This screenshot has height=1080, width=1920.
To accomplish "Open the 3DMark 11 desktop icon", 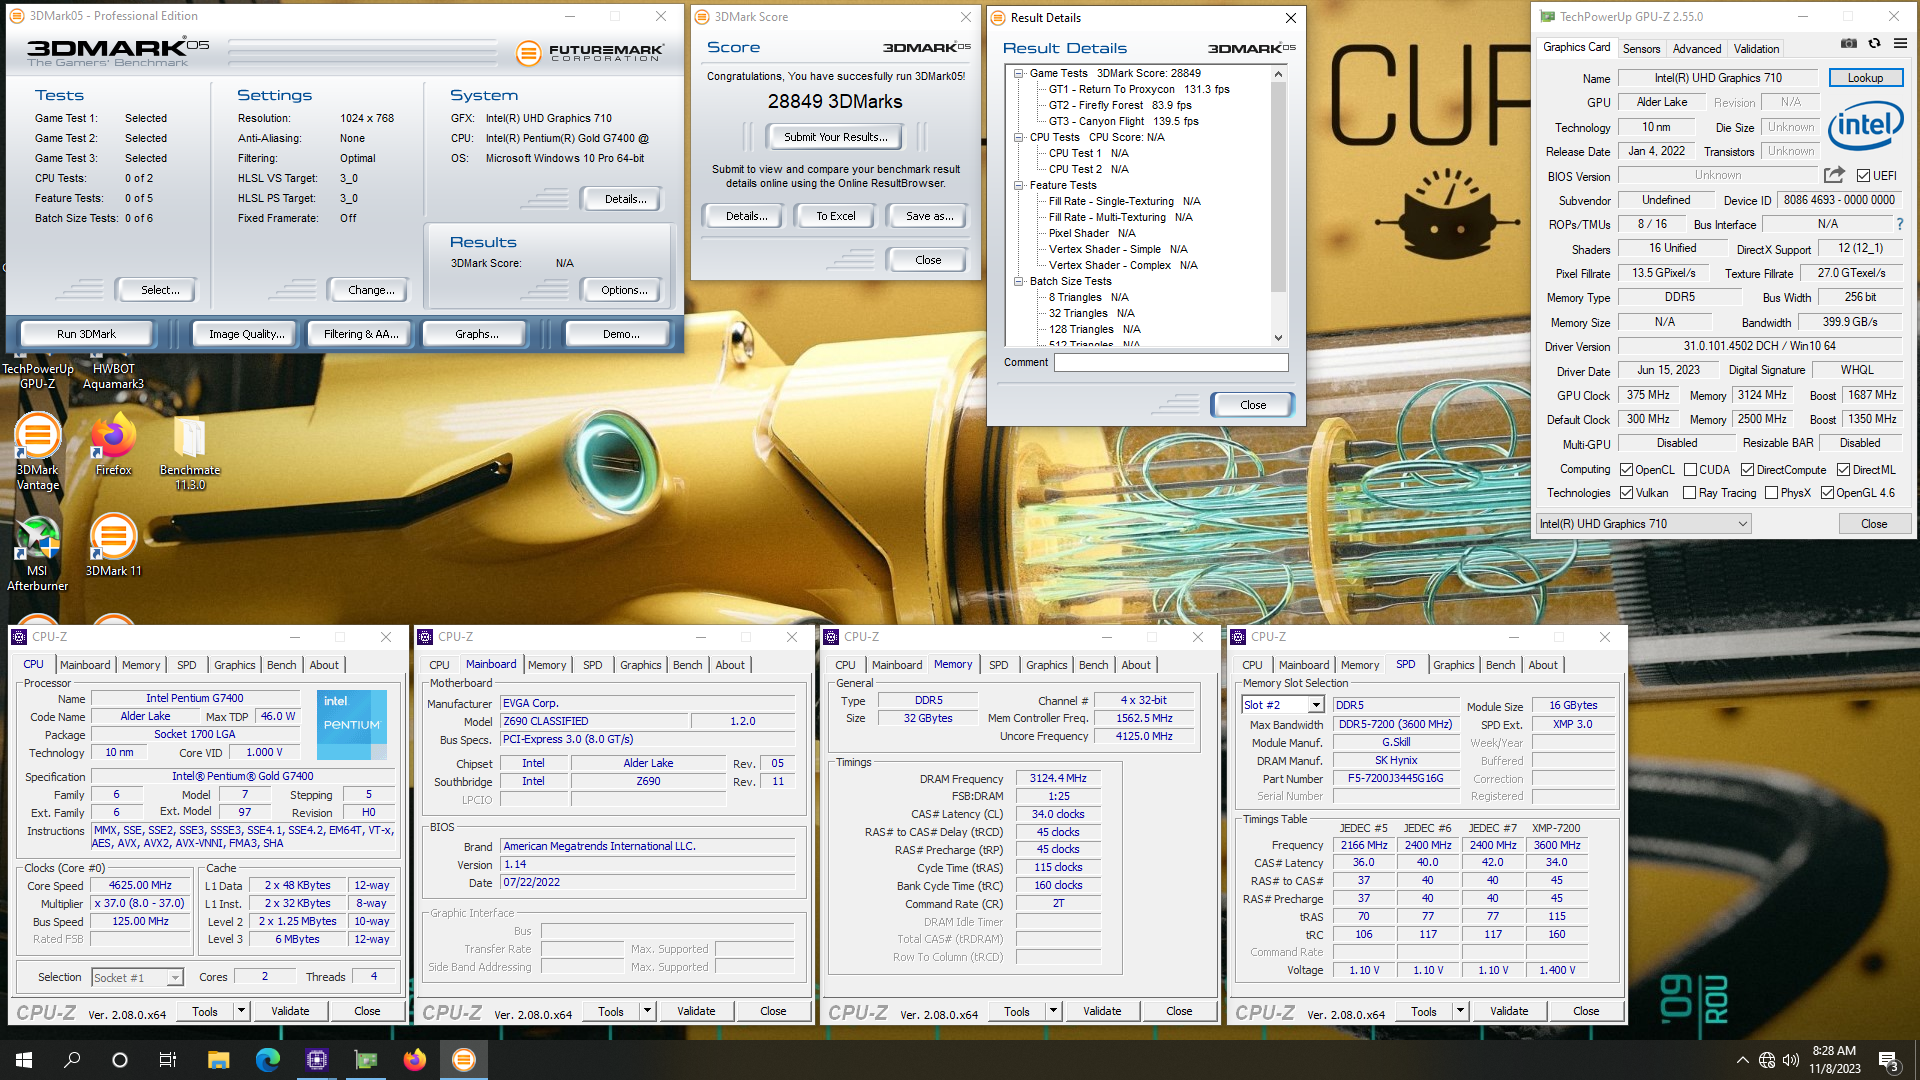I will point(113,546).
